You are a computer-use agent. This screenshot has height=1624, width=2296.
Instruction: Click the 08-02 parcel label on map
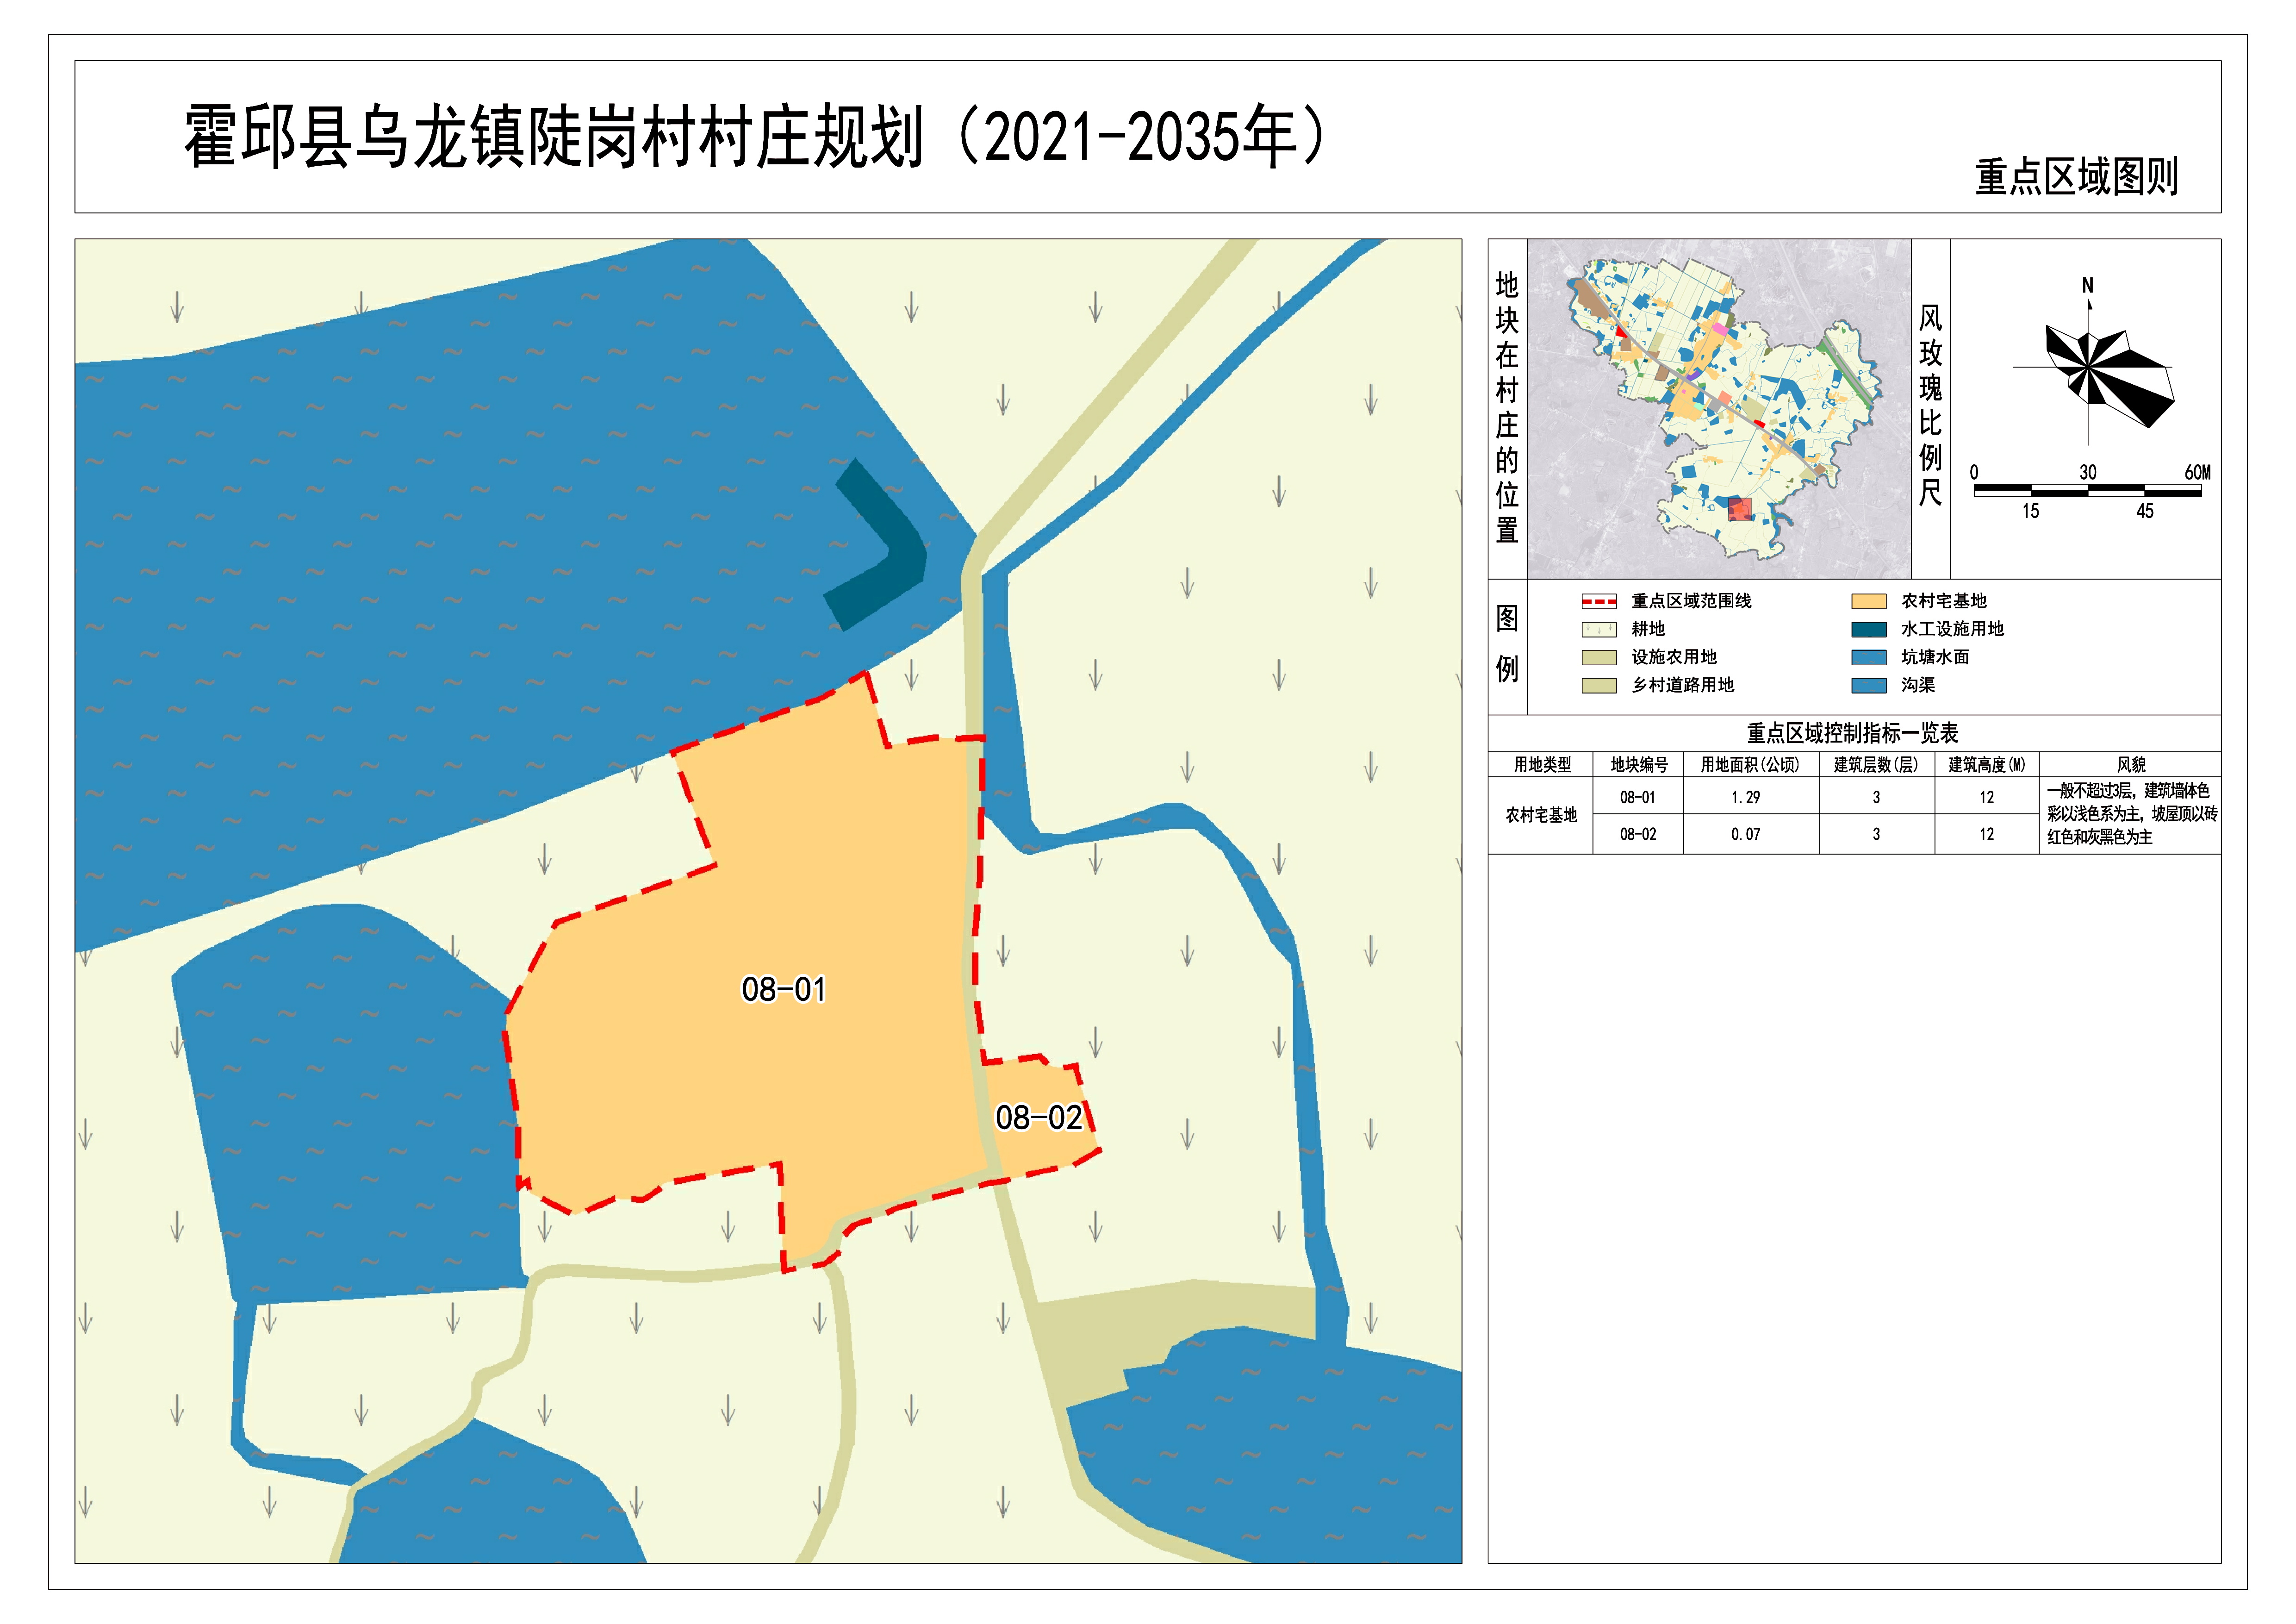point(1038,1117)
